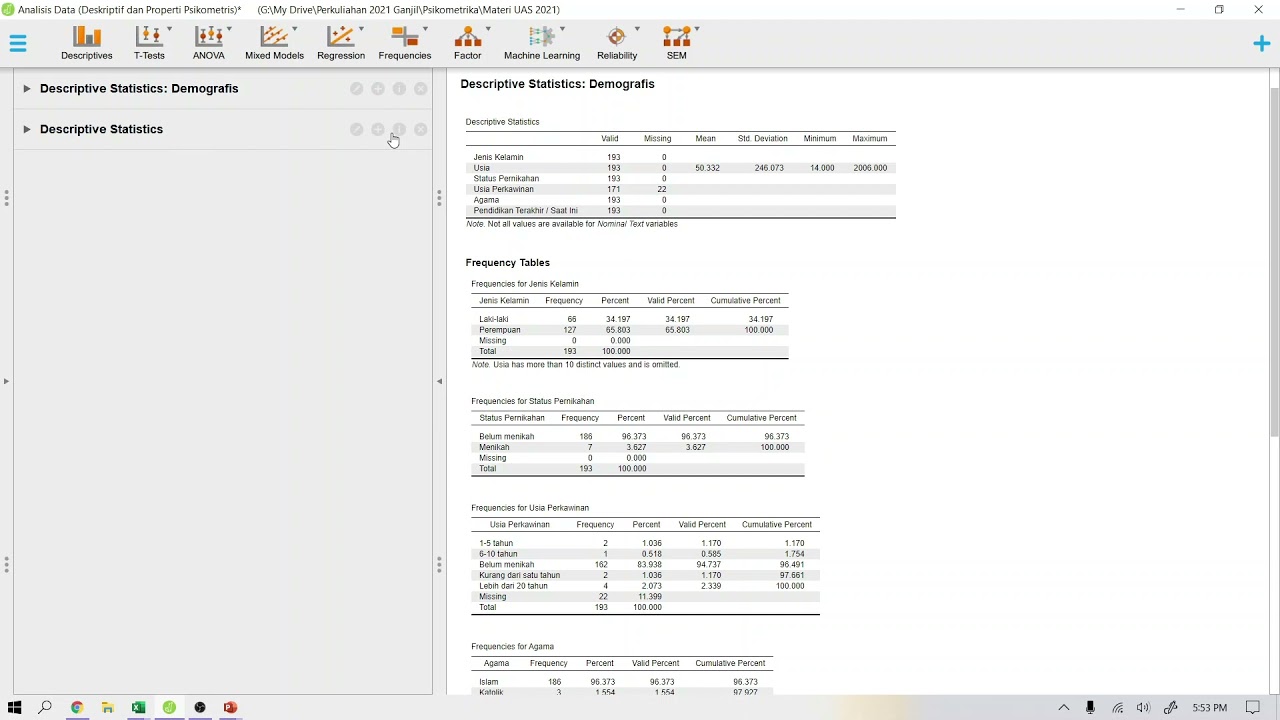
Task: Open the ANOVA module menu
Action: click(209, 43)
